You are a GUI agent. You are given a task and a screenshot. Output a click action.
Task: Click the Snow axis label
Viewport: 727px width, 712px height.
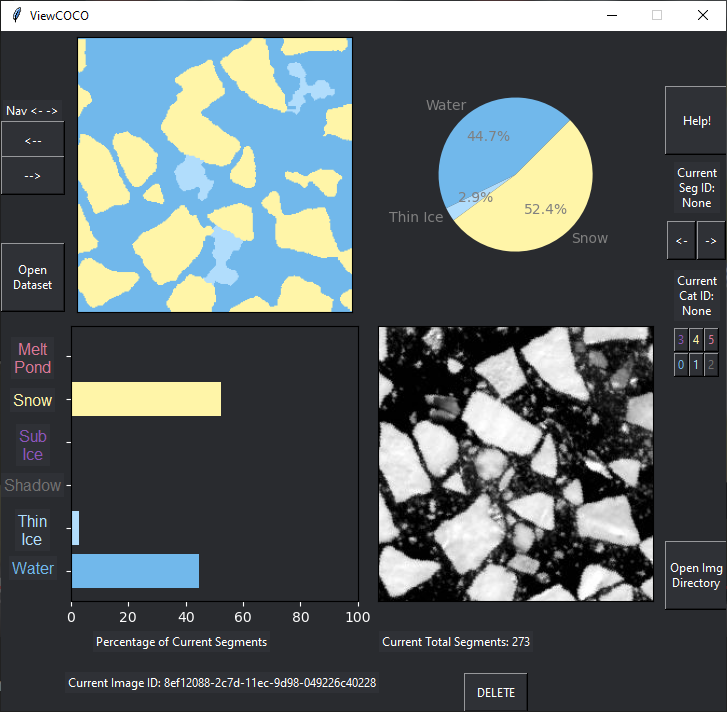pyautogui.click(x=32, y=400)
